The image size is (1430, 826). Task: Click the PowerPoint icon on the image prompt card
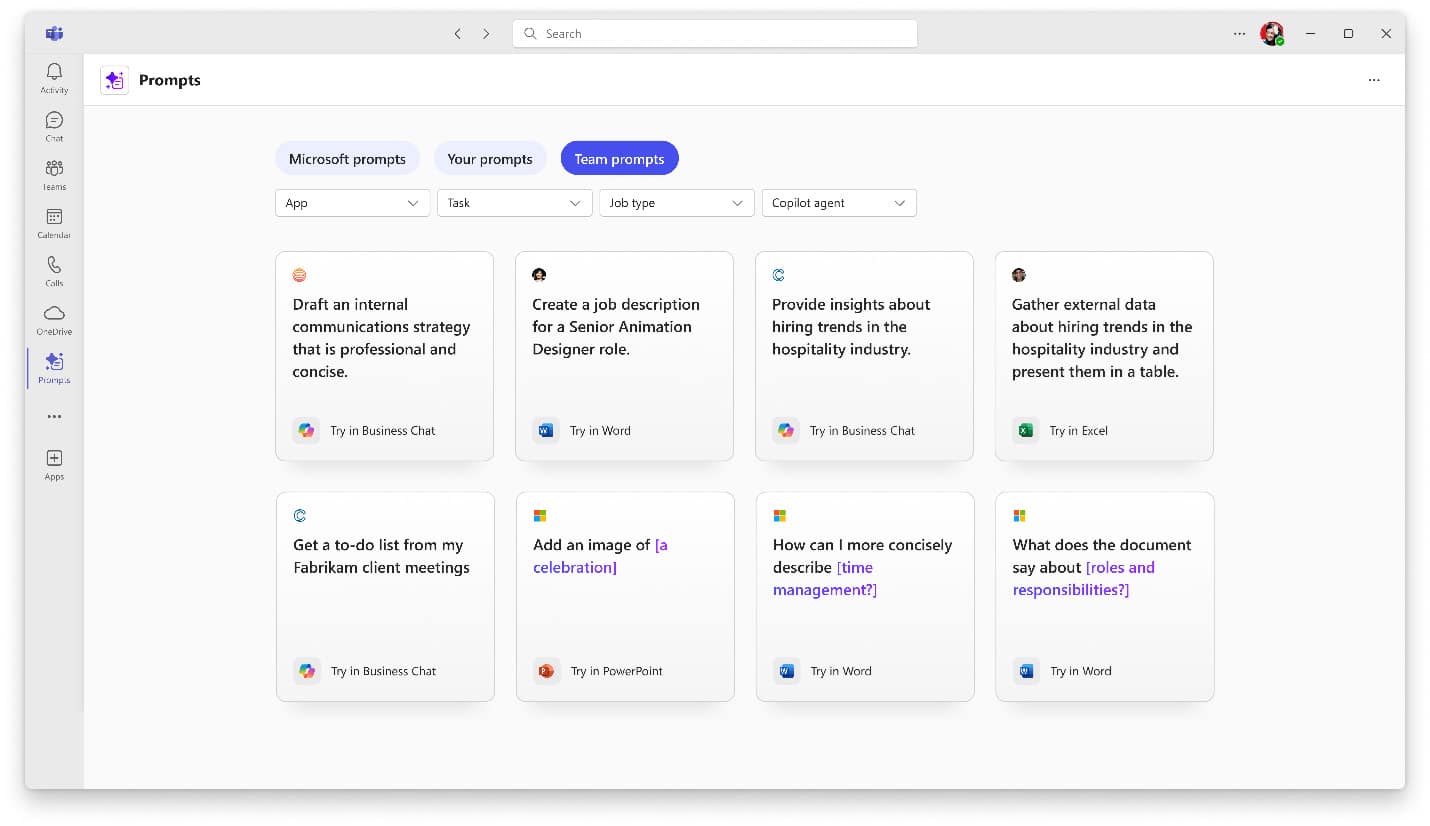pyautogui.click(x=546, y=671)
